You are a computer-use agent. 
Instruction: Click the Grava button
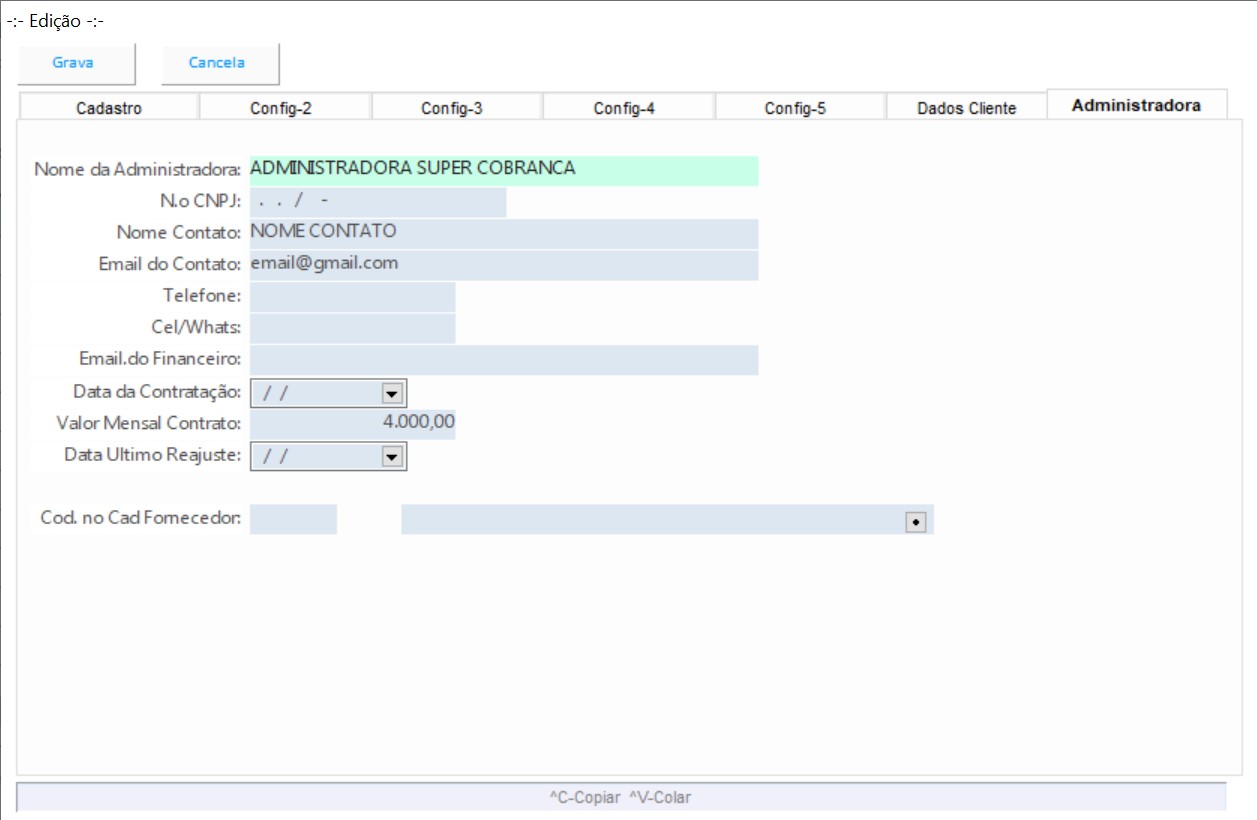[x=74, y=63]
